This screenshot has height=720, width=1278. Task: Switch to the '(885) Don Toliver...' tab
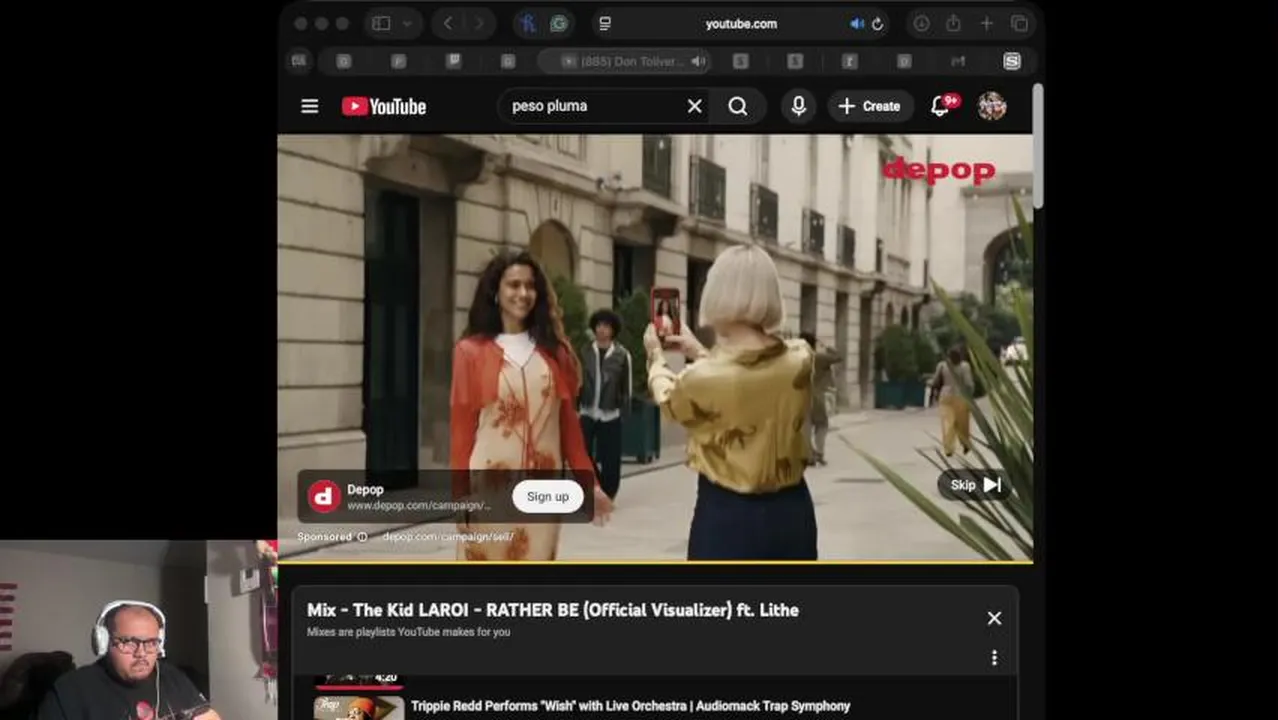pyautogui.click(x=624, y=62)
